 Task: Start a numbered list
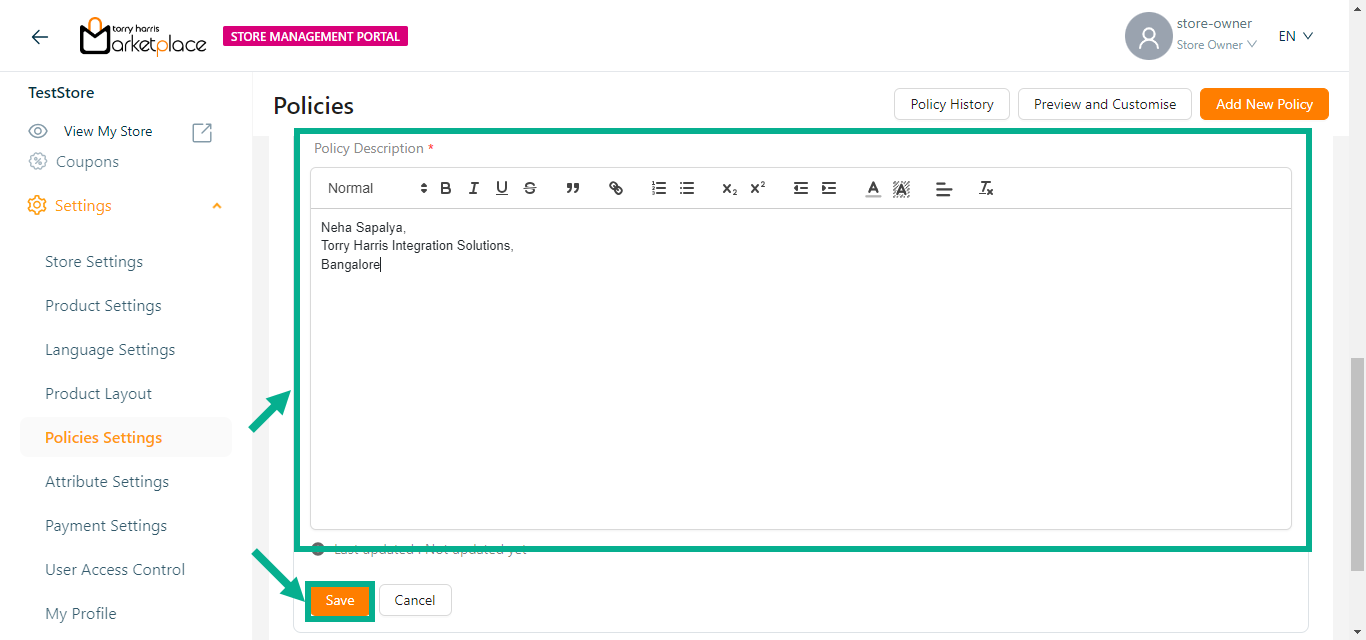[659, 188]
